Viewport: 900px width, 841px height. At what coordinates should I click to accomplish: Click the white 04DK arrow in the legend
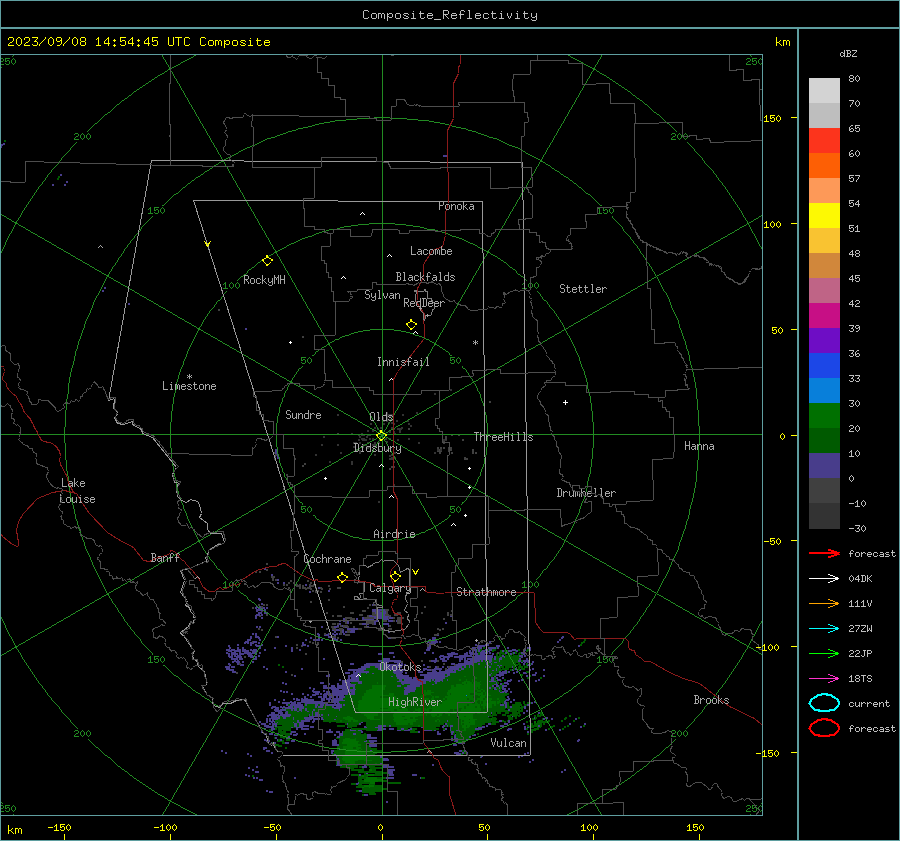point(824,578)
